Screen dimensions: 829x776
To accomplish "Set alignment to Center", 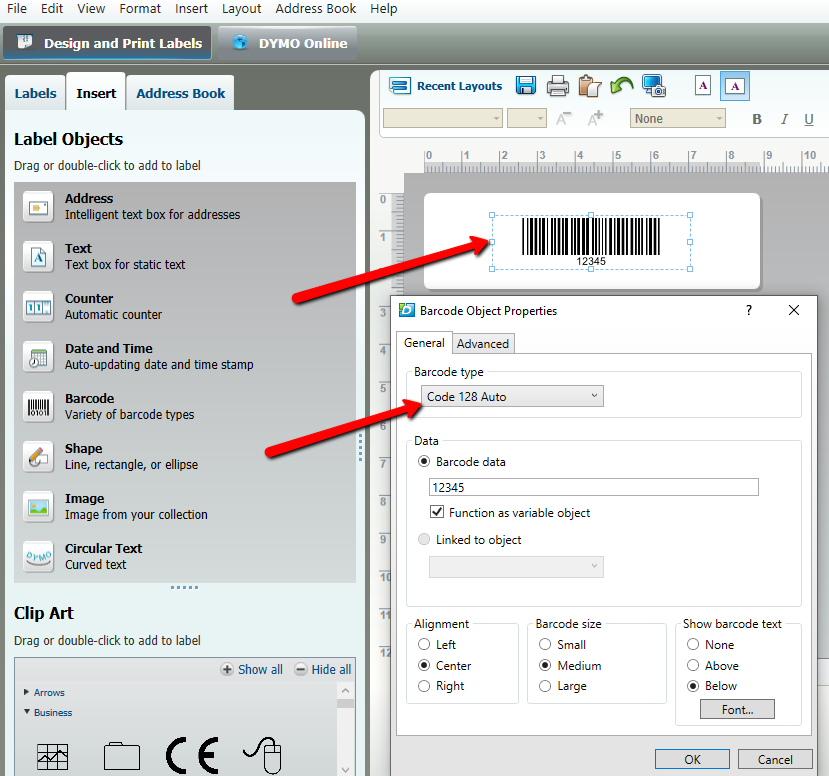I will [x=423, y=665].
